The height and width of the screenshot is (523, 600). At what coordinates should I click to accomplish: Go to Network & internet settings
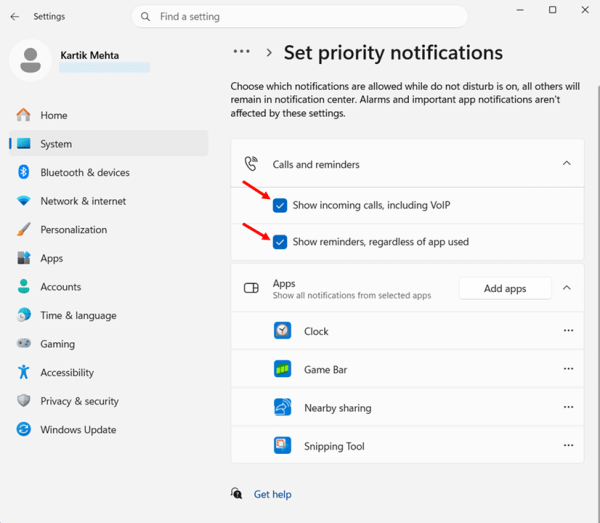109,201
